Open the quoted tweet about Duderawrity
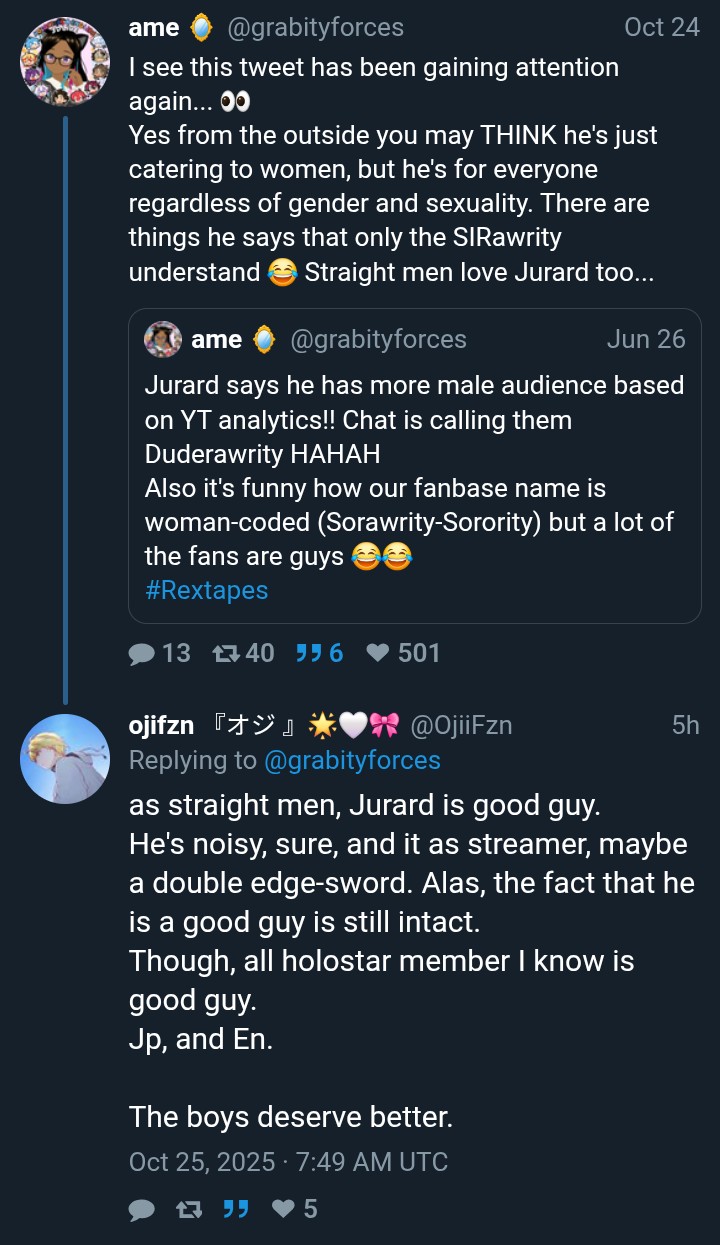 tap(415, 466)
